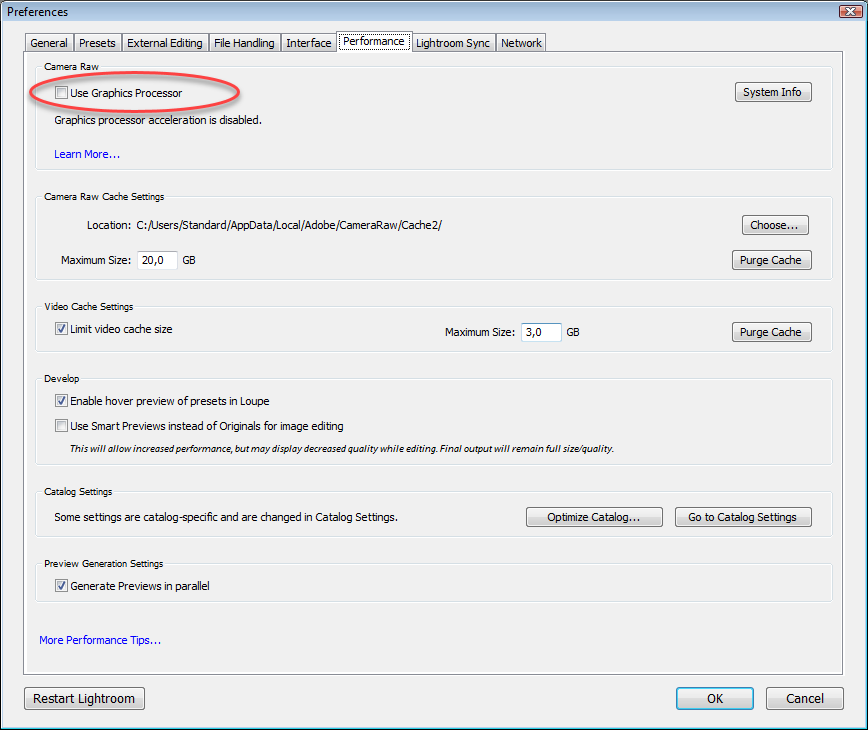
Task: Open the Presets tab
Action: click(97, 42)
